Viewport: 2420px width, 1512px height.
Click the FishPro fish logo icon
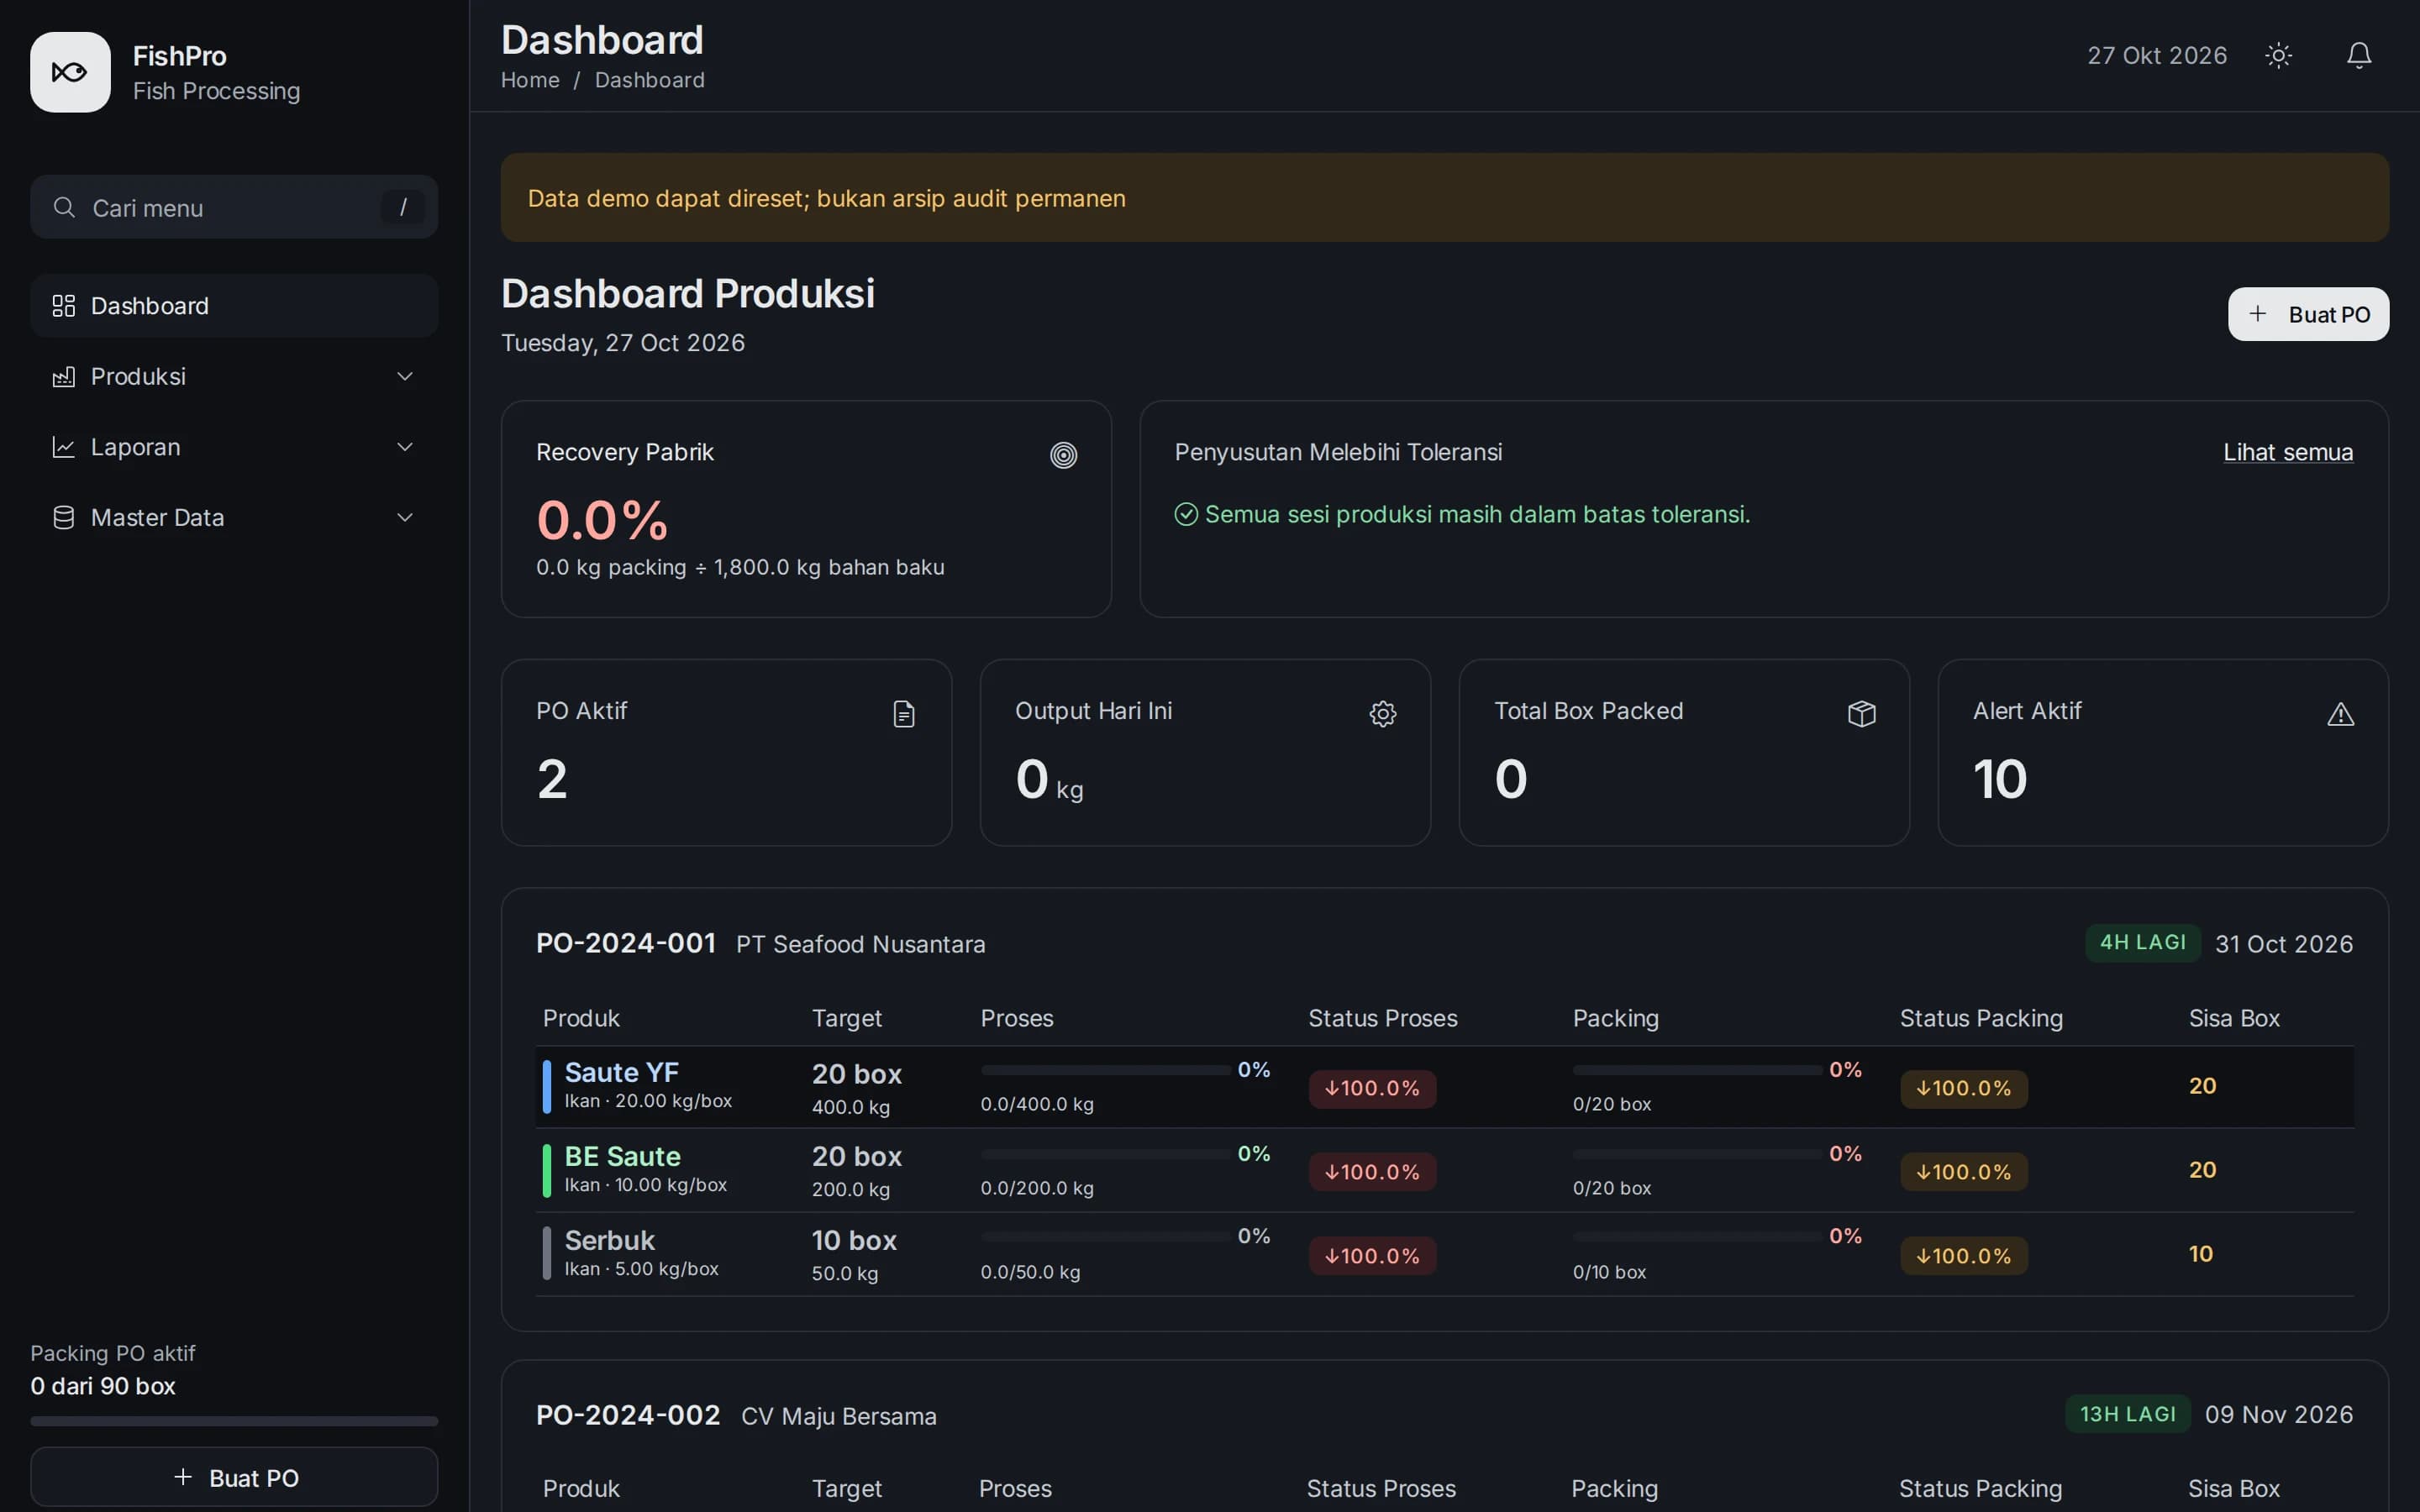coord(70,72)
